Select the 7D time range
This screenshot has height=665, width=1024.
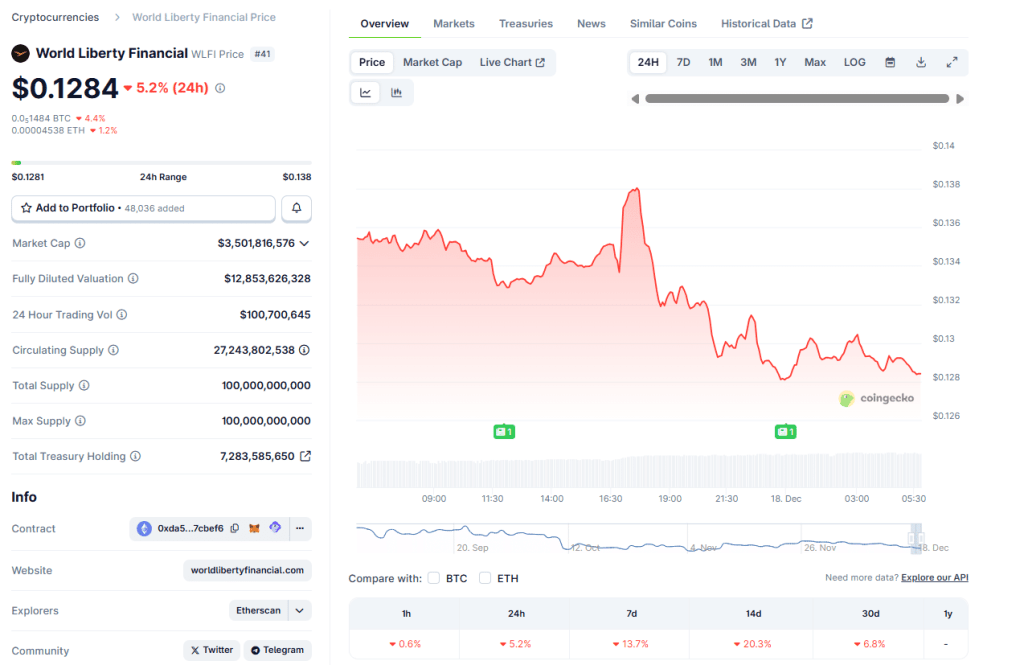(x=683, y=62)
